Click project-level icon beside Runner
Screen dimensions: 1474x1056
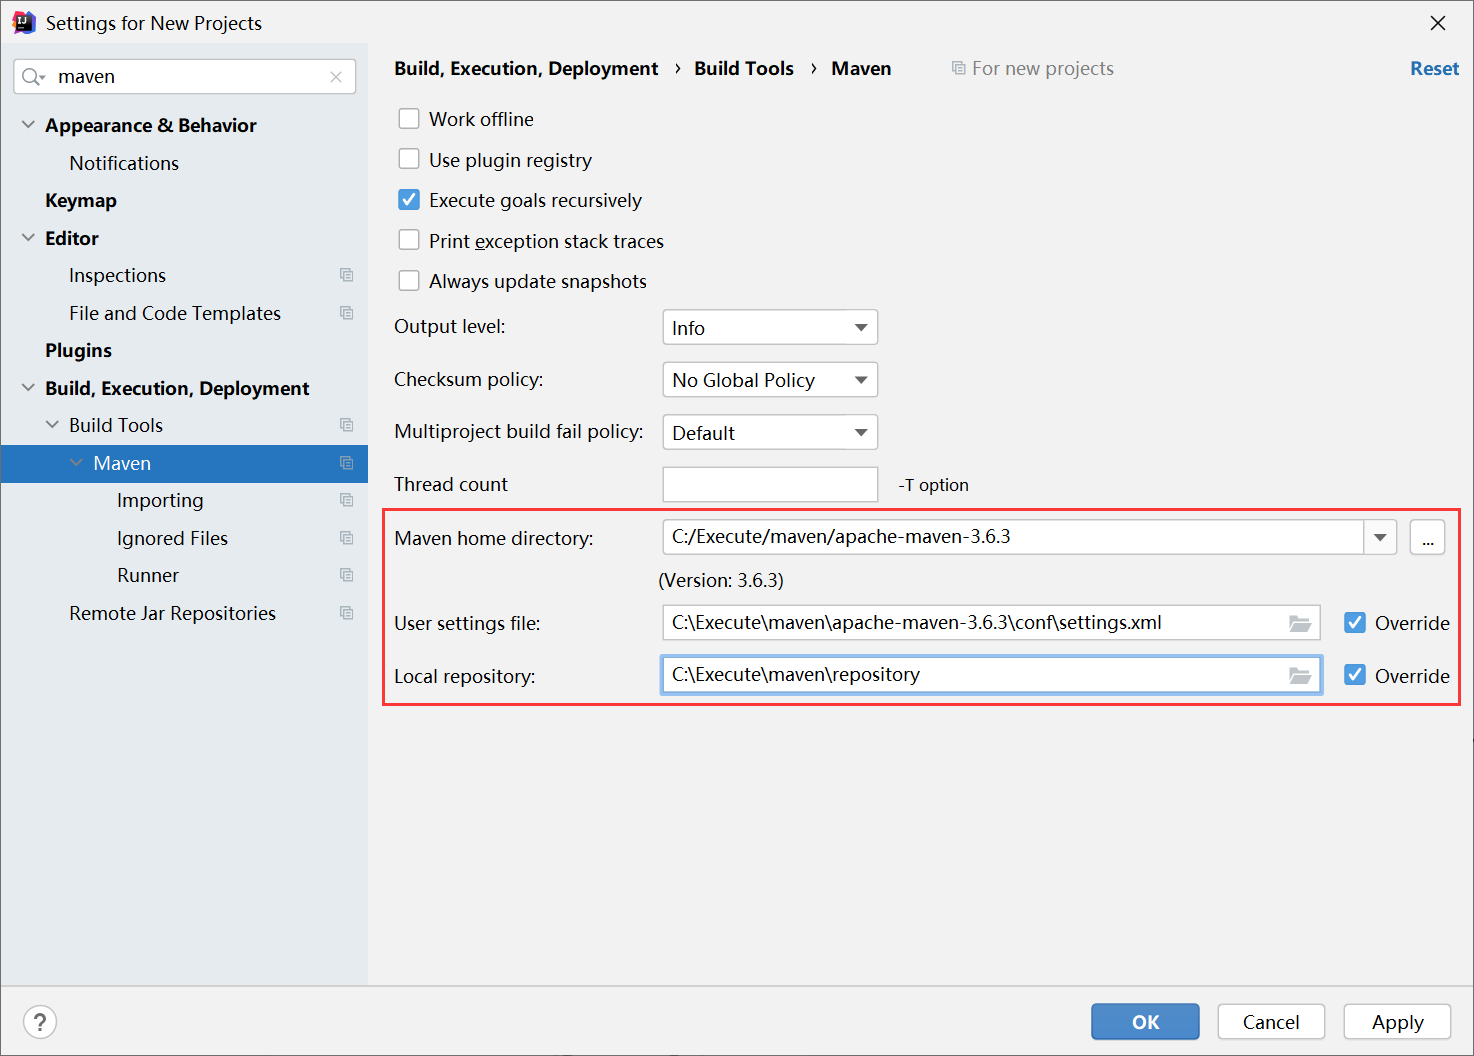pyautogui.click(x=347, y=575)
